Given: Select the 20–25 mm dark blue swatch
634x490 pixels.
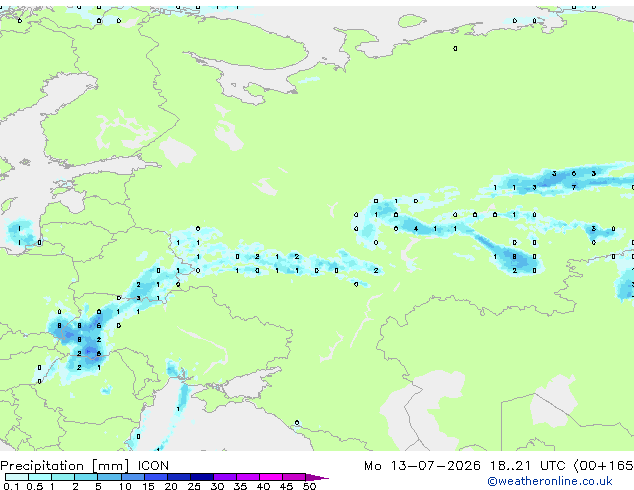Looking at the screenshot, I should pos(179,477).
